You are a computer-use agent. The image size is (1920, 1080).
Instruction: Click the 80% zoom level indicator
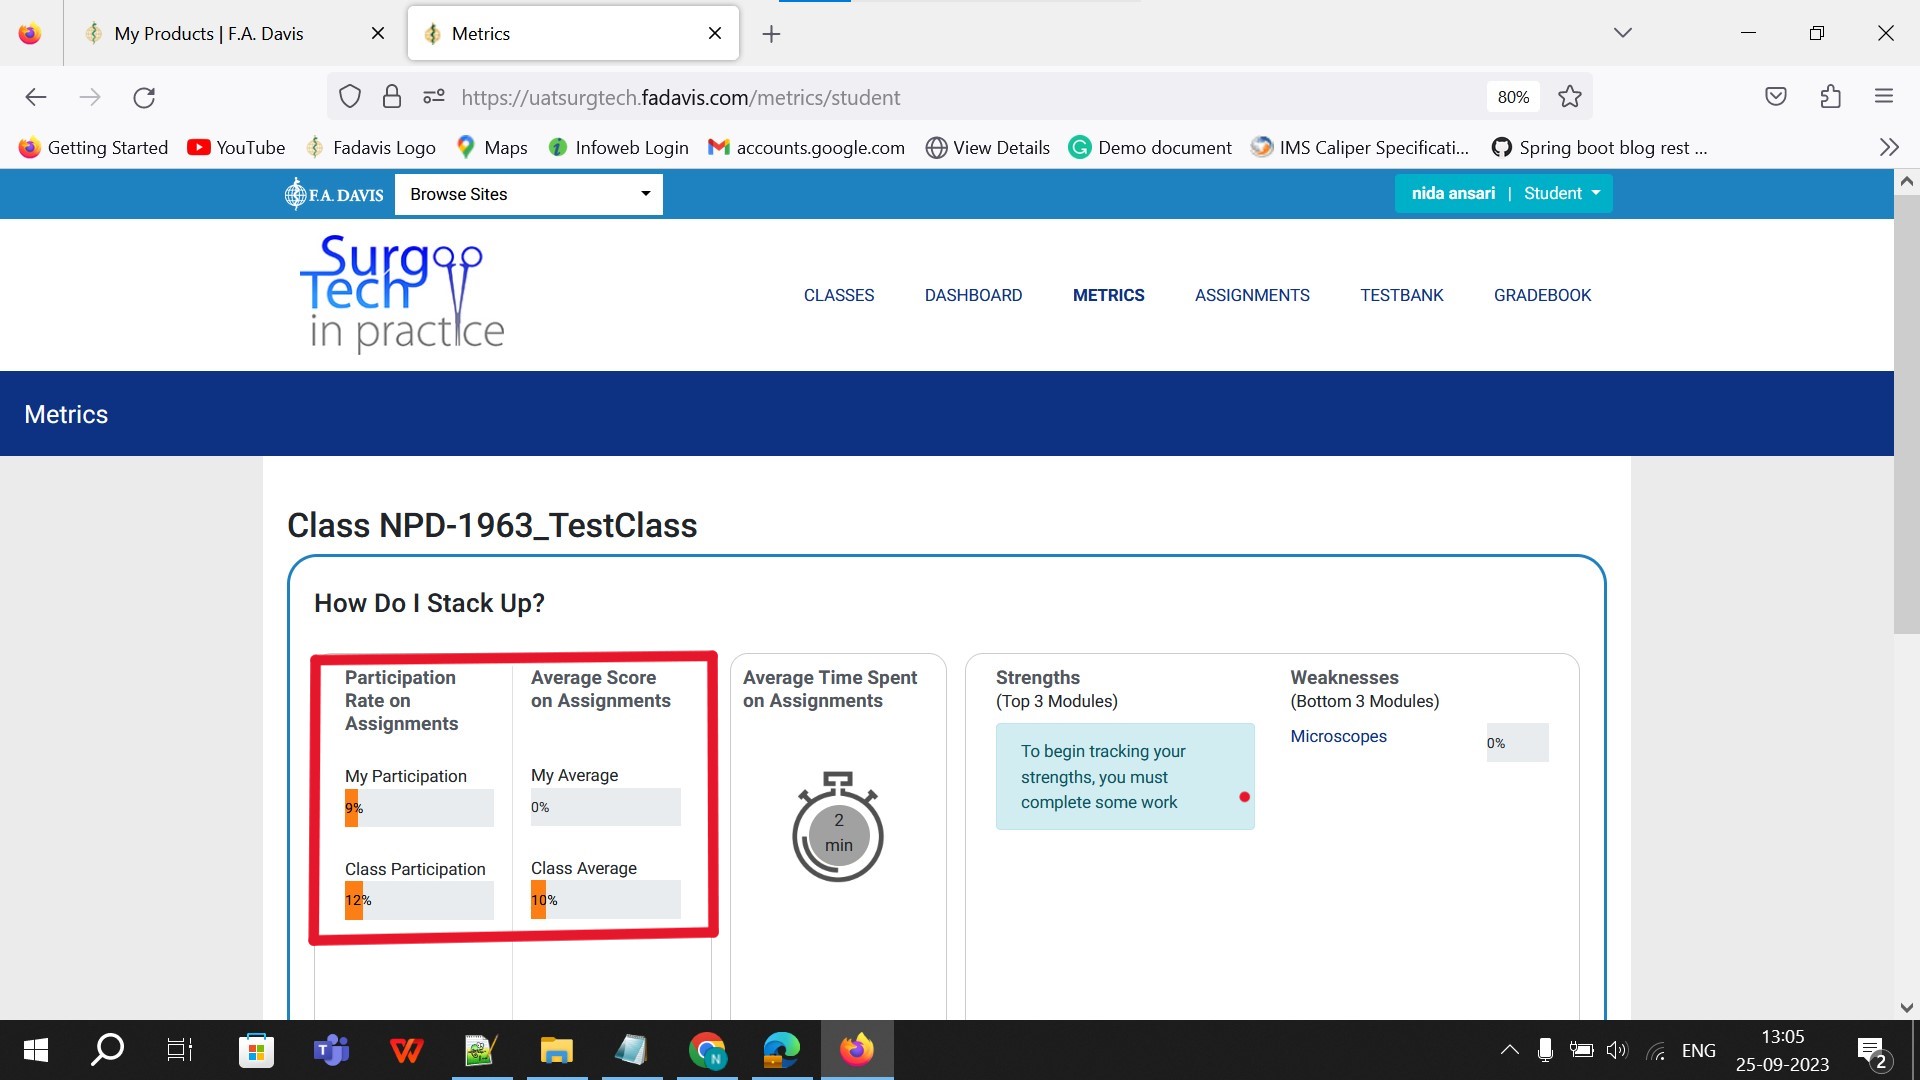click(1512, 97)
